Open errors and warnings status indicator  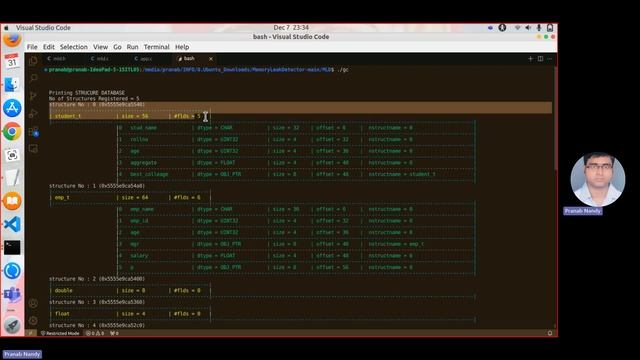click(95, 333)
